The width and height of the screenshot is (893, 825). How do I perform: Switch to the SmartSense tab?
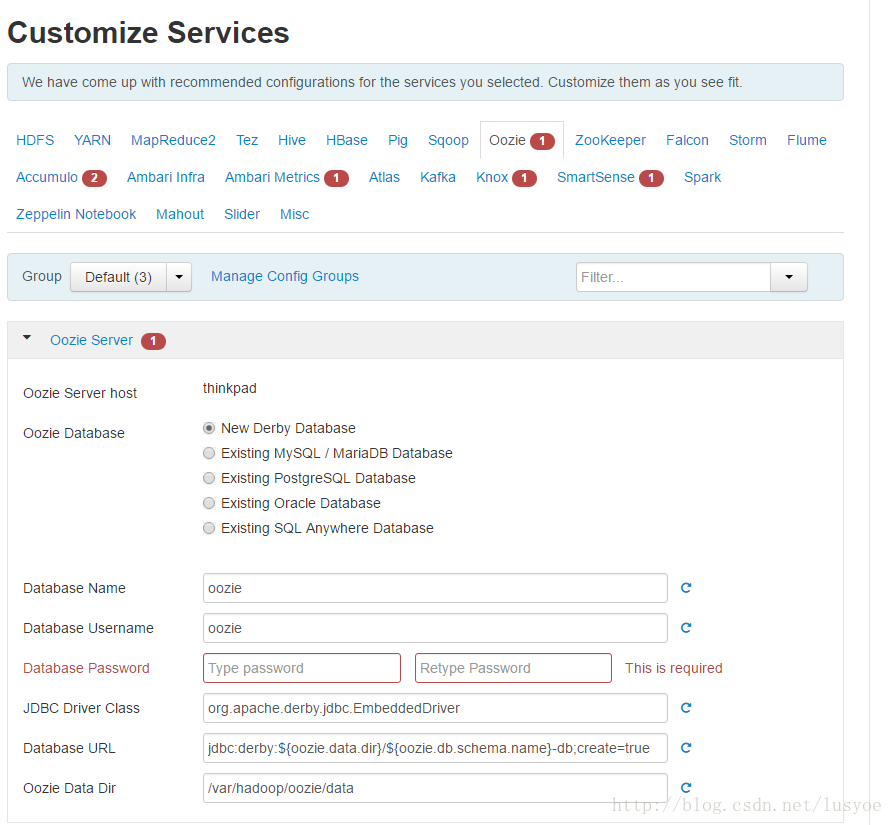596,177
